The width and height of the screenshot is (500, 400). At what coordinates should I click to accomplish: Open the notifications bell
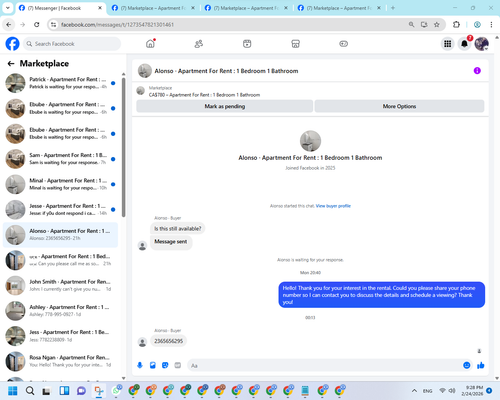coord(464,44)
